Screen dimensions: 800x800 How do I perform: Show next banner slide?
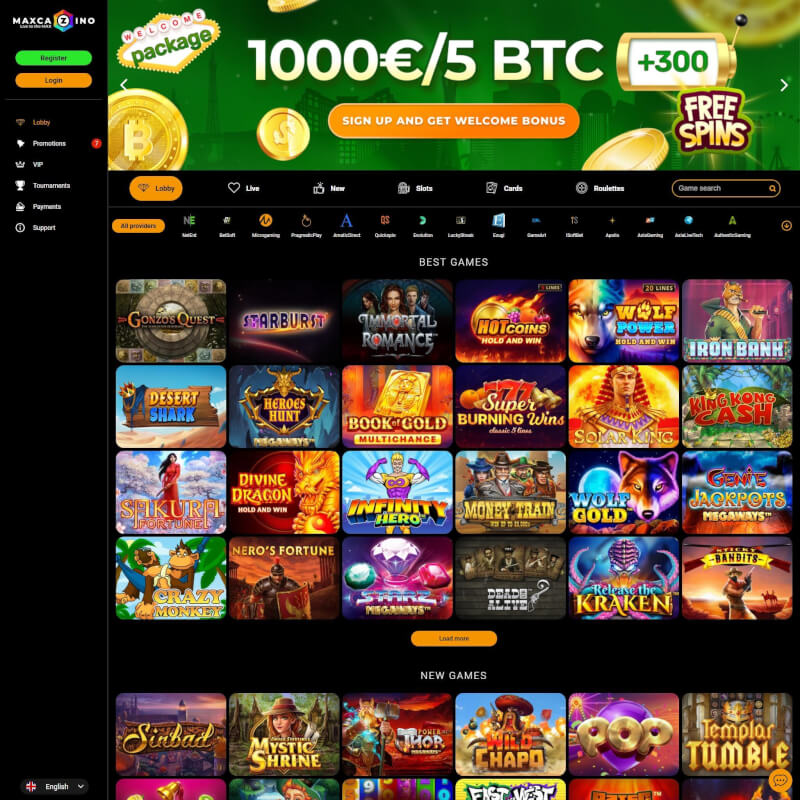[784, 85]
